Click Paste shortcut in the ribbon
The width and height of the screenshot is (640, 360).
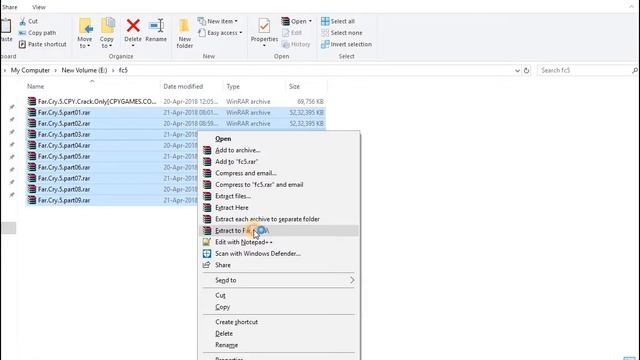coord(42,44)
